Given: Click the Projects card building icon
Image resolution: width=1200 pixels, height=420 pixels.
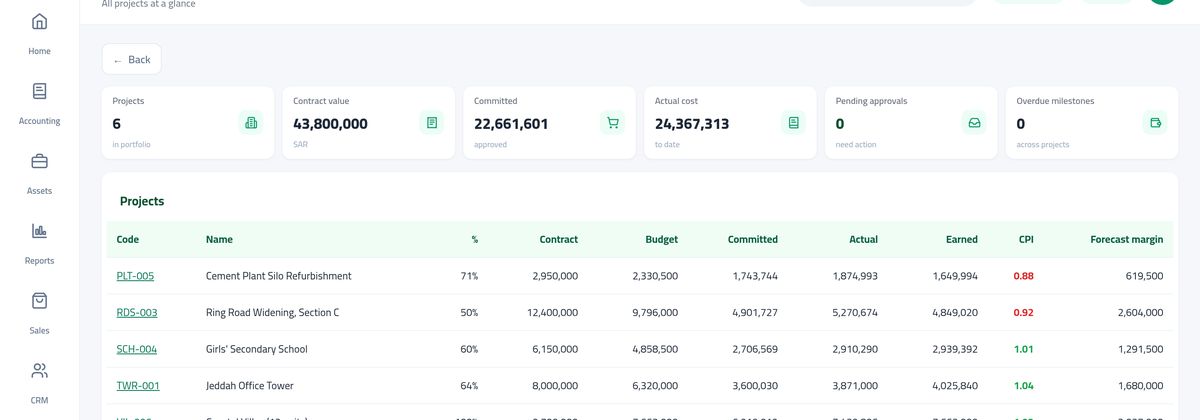Looking at the screenshot, I should [x=251, y=123].
